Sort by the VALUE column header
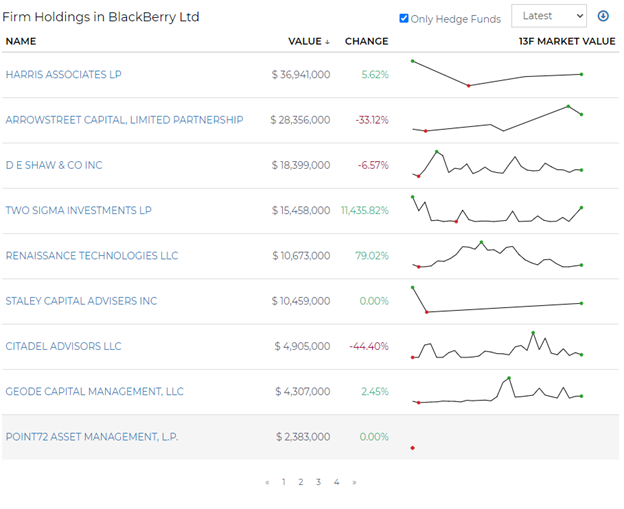Image resolution: width=624 pixels, height=509 pixels. click(305, 41)
